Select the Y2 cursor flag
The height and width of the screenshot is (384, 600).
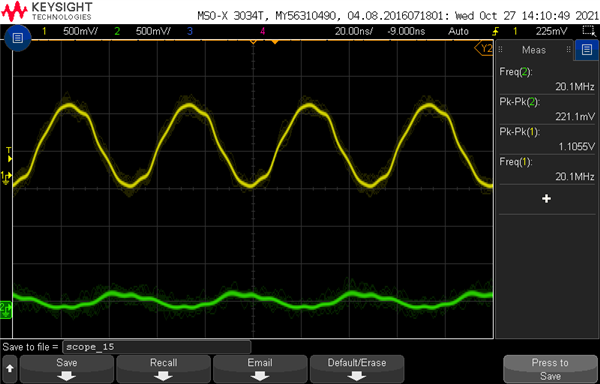[x=484, y=49]
